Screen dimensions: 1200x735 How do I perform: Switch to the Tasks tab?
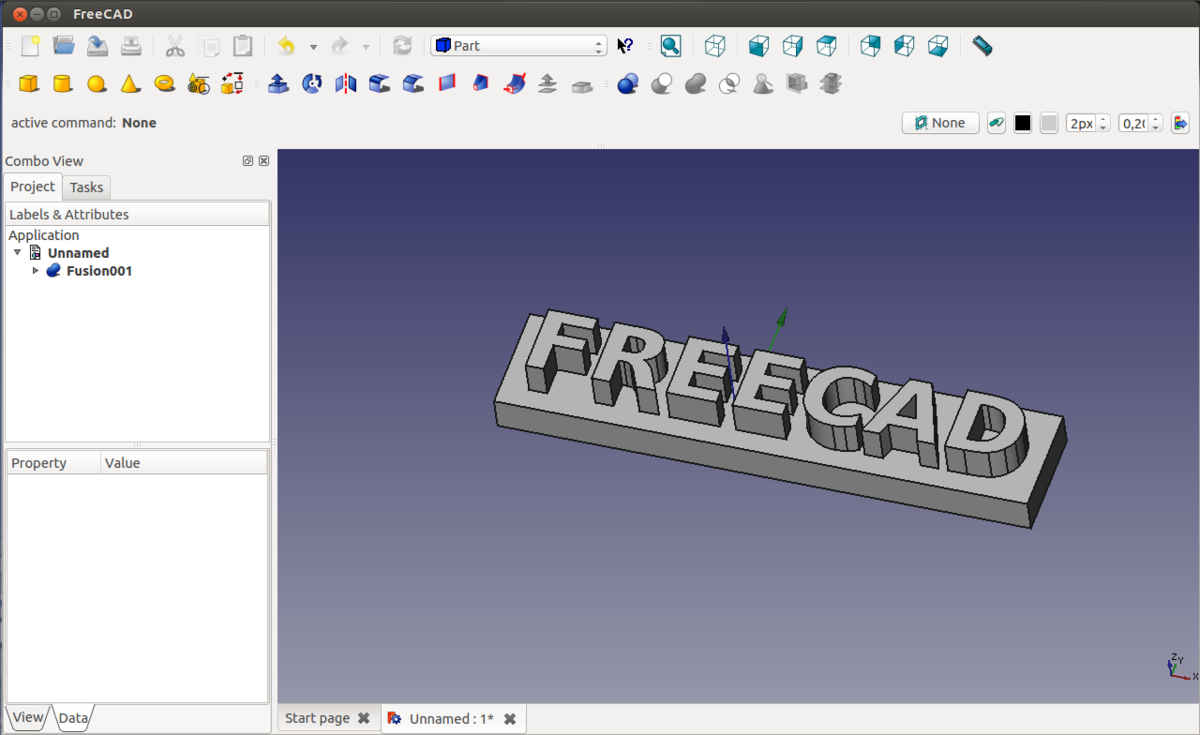[x=86, y=187]
